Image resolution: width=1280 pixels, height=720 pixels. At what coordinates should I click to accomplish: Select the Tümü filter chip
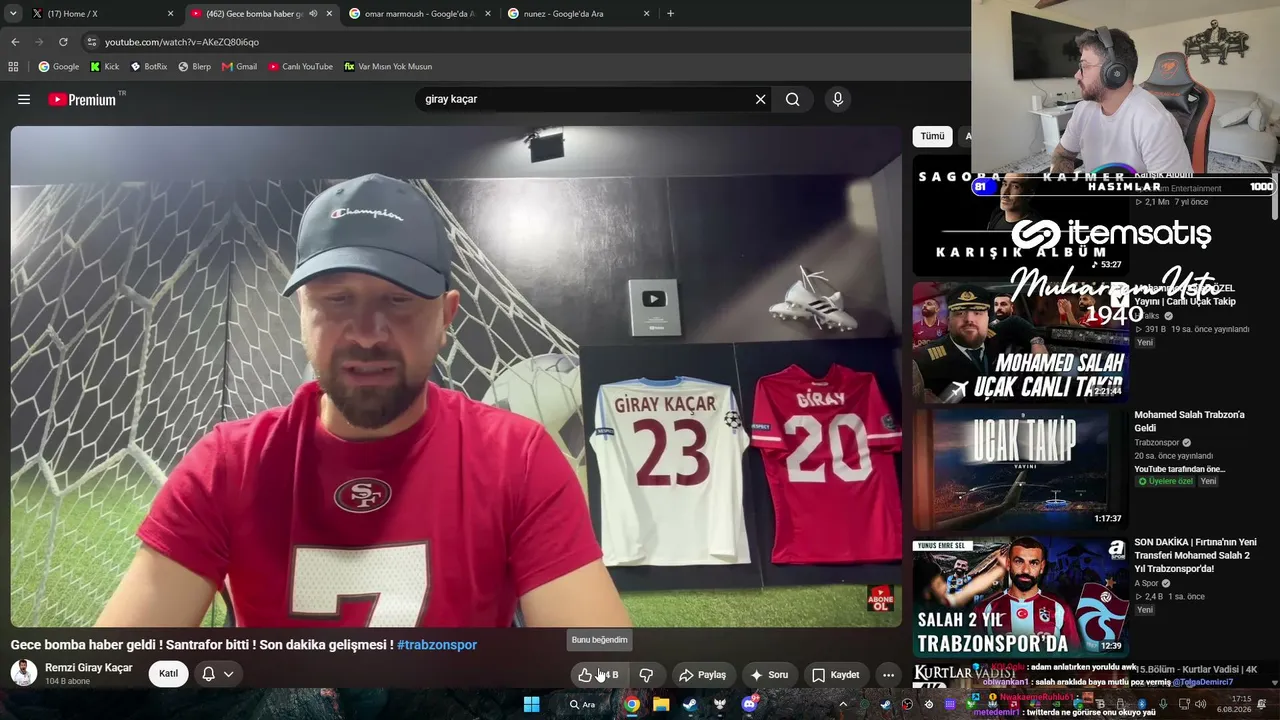pos(932,136)
